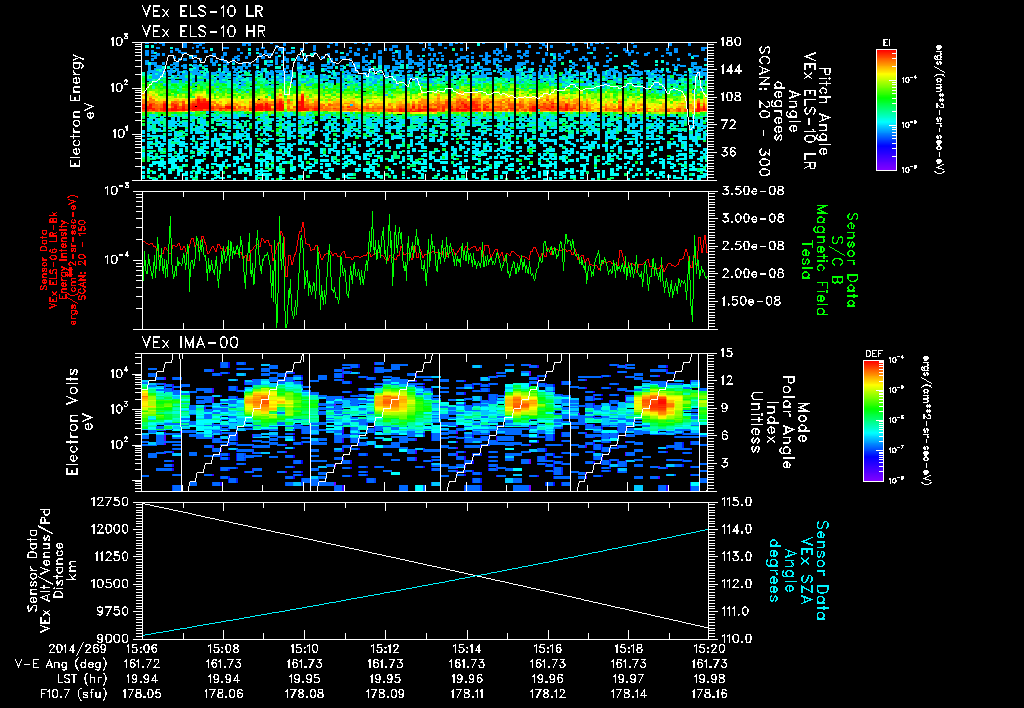The image size is (1024, 708).
Task: Click the 15:14 time tick label
Action: (466, 651)
